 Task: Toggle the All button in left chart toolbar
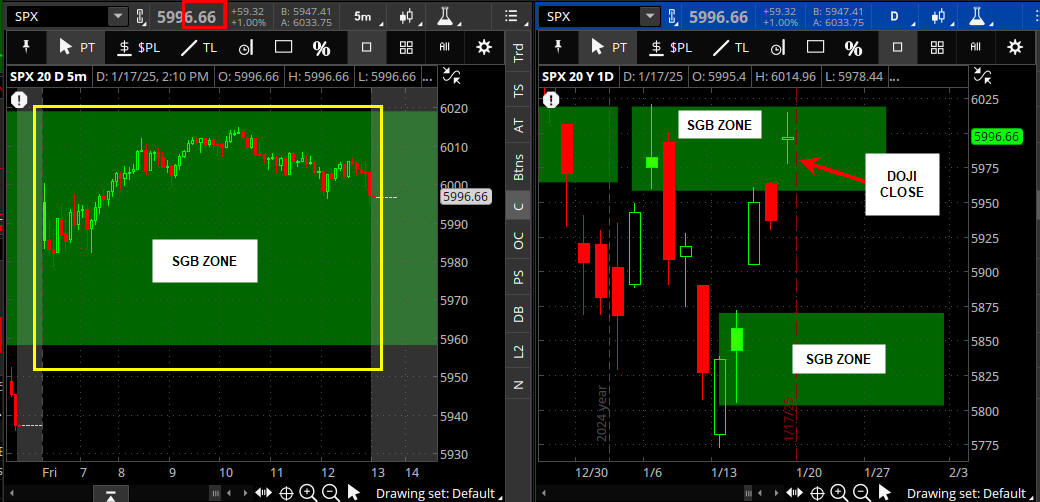[x=445, y=47]
